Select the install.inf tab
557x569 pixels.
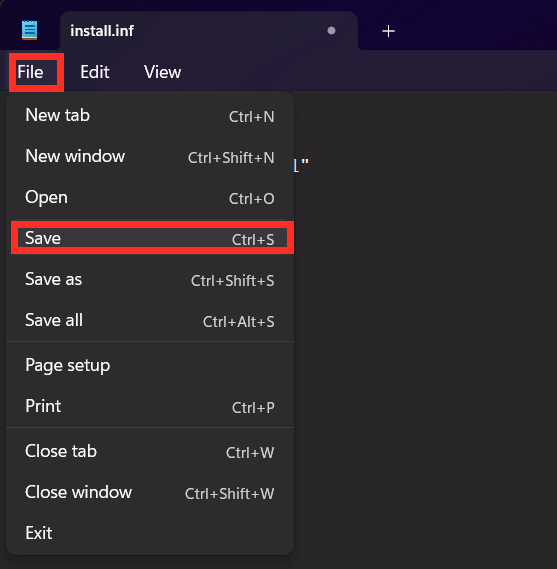pyautogui.click(x=209, y=31)
